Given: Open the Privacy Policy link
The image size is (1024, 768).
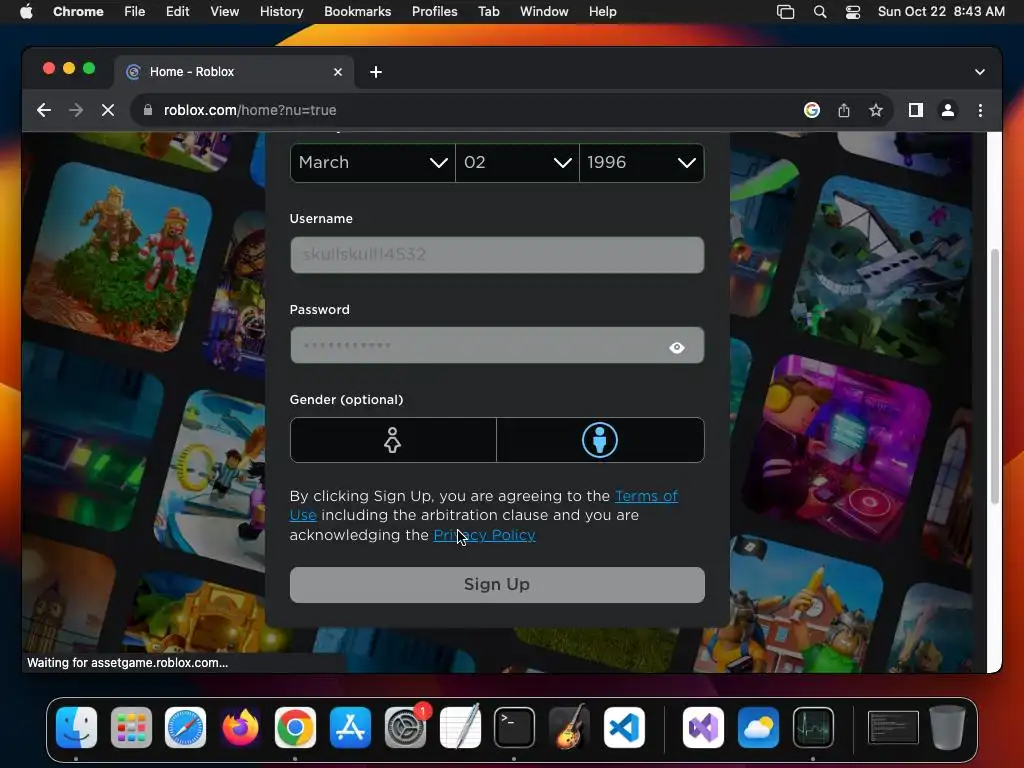Looking at the screenshot, I should coord(485,535).
